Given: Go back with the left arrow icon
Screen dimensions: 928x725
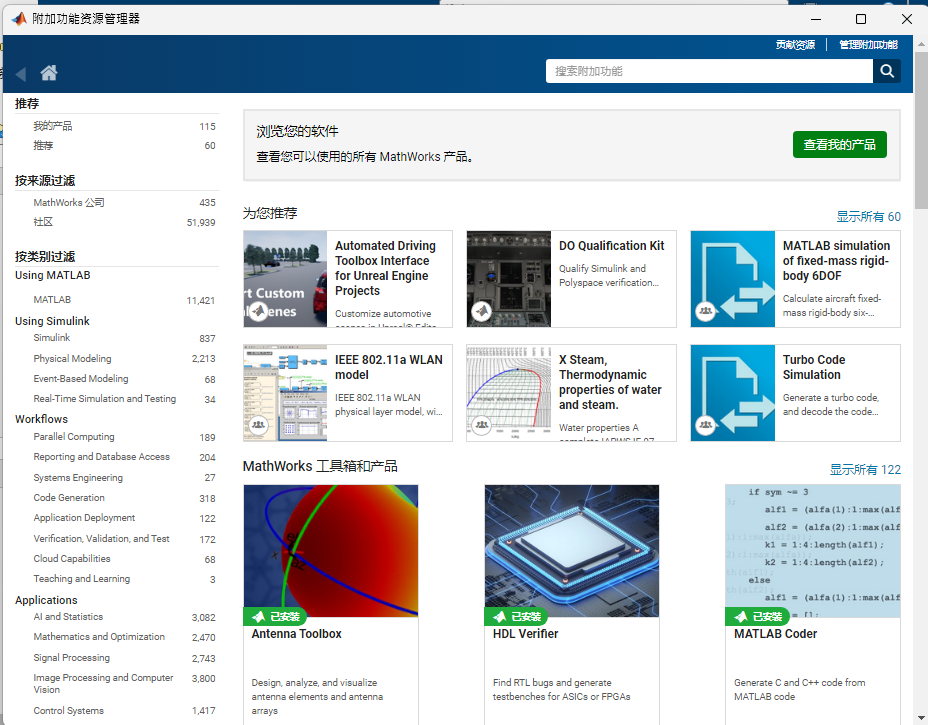Looking at the screenshot, I should pos(21,74).
